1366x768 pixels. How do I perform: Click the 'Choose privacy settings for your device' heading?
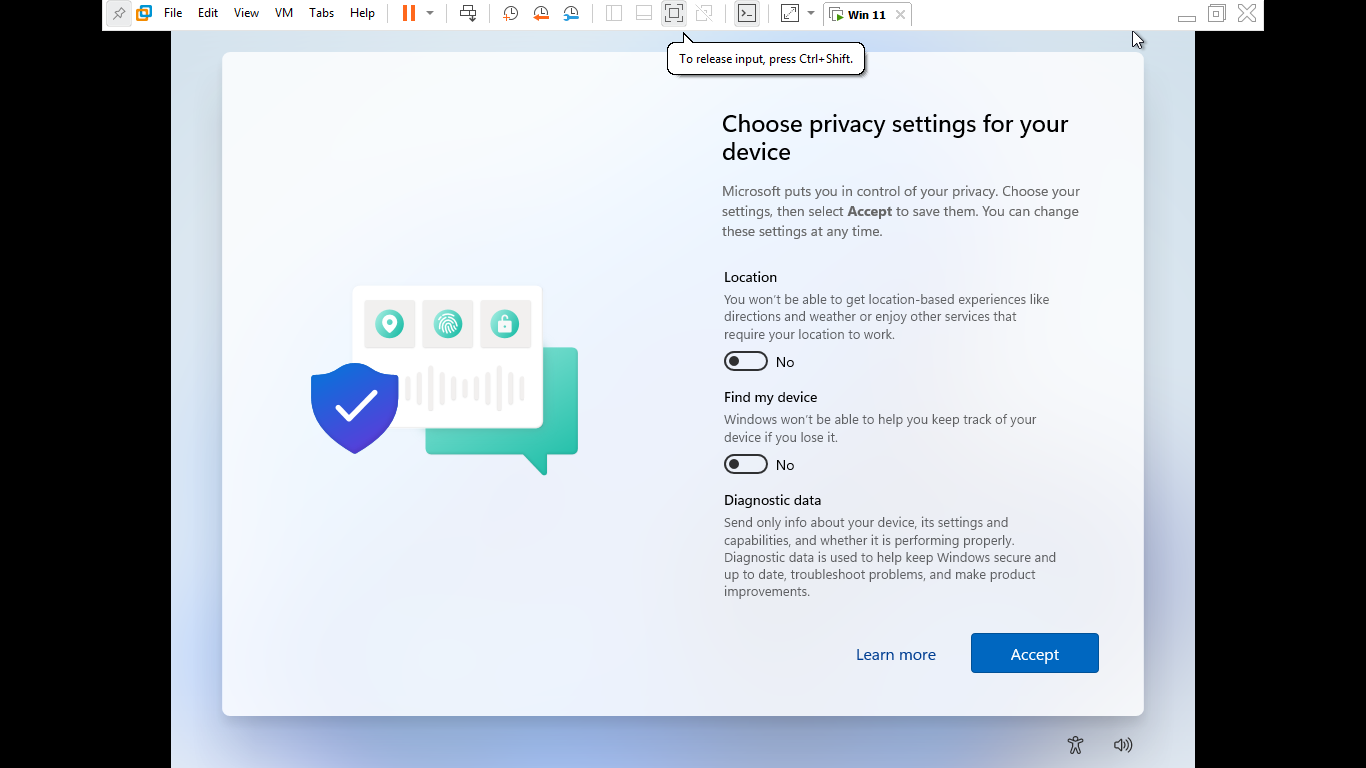[x=895, y=138]
